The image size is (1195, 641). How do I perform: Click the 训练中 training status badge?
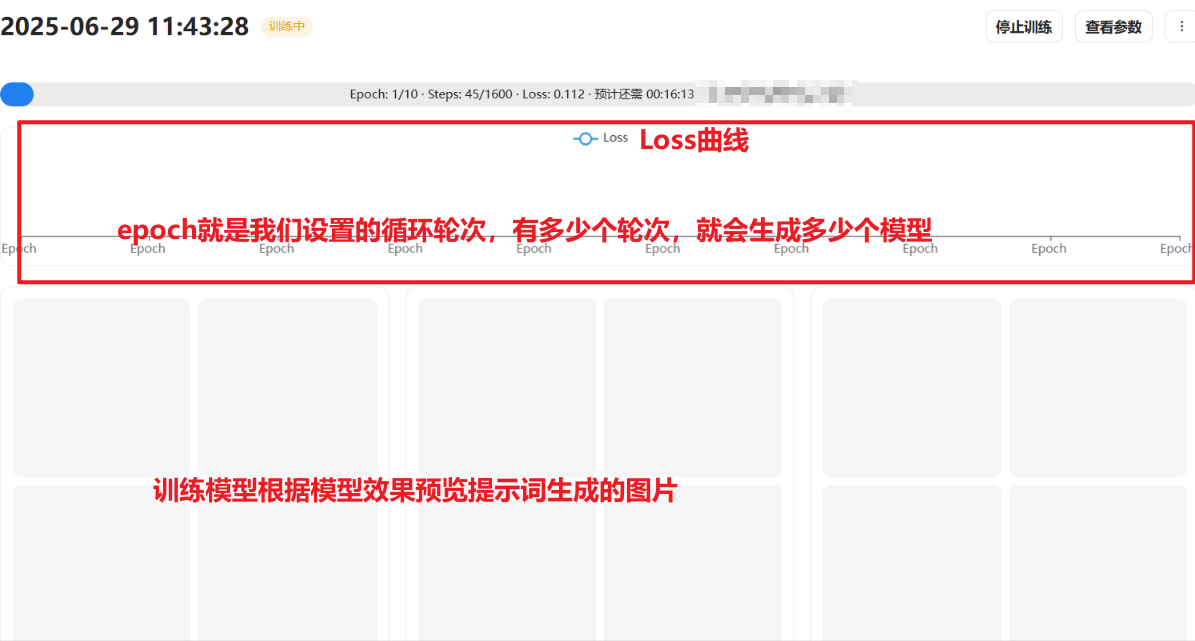tap(286, 27)
